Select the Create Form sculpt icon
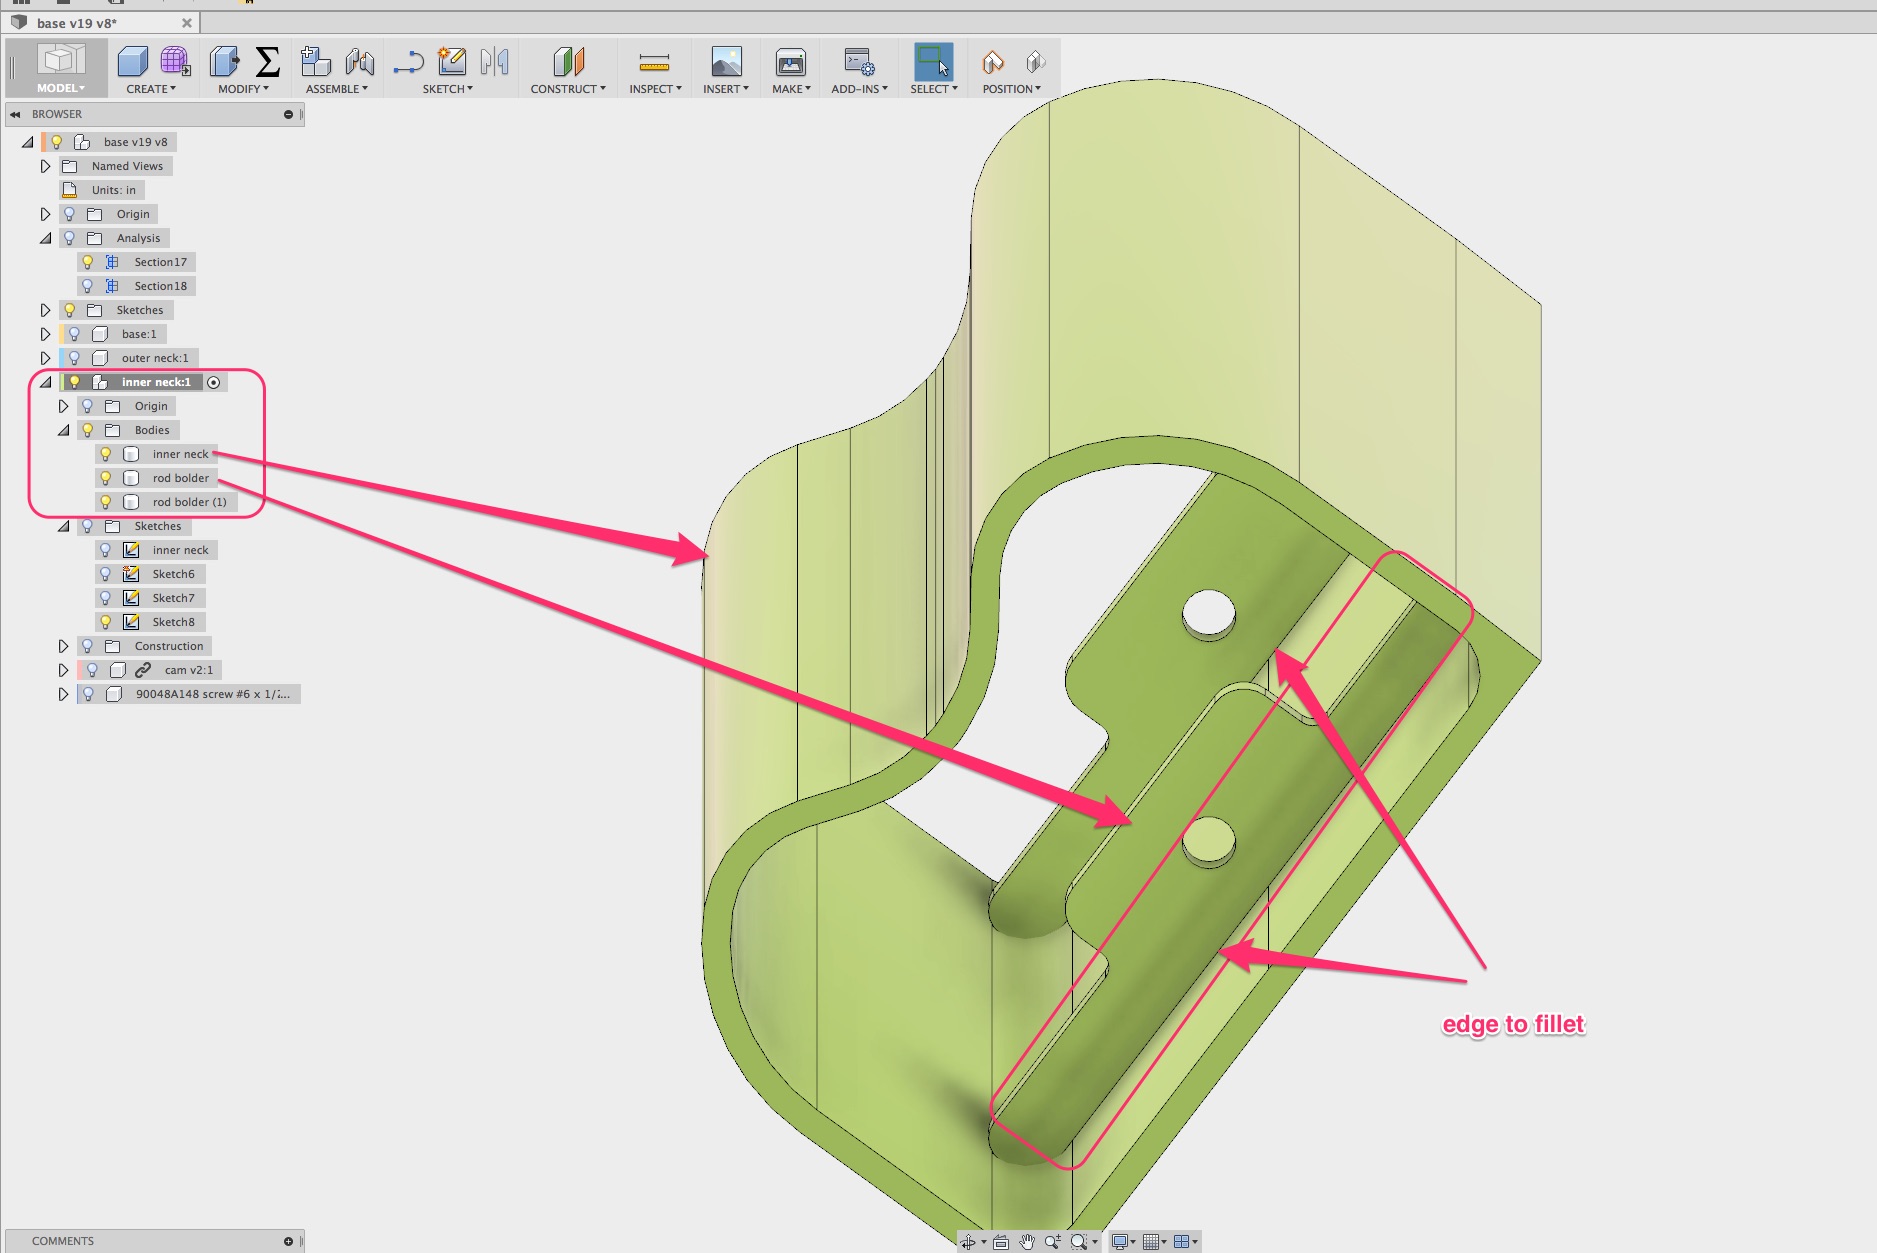This screenshot has height=1253, width=1877. click(x=174, y=63)
